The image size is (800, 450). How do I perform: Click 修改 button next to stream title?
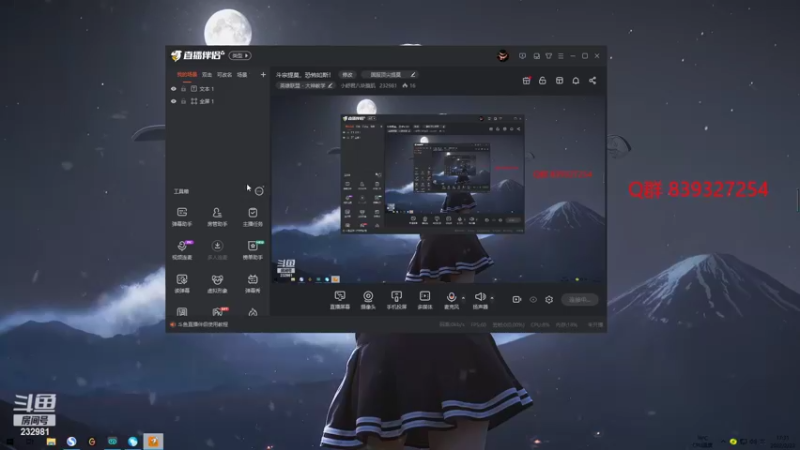(347, 74)
